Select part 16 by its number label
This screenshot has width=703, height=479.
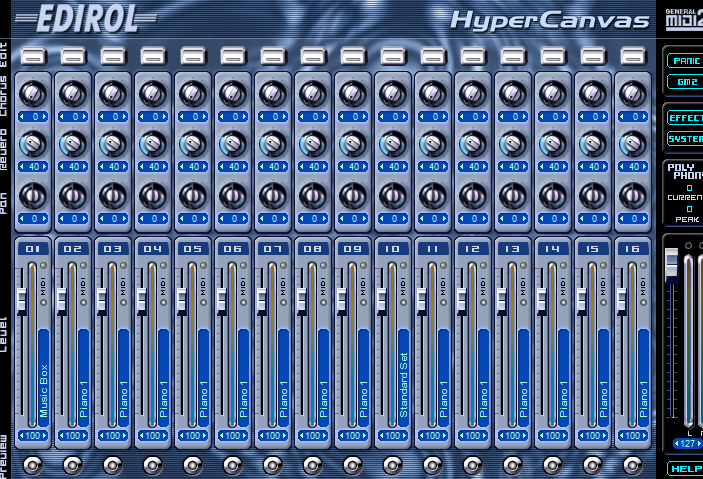[x=632, y=248]
